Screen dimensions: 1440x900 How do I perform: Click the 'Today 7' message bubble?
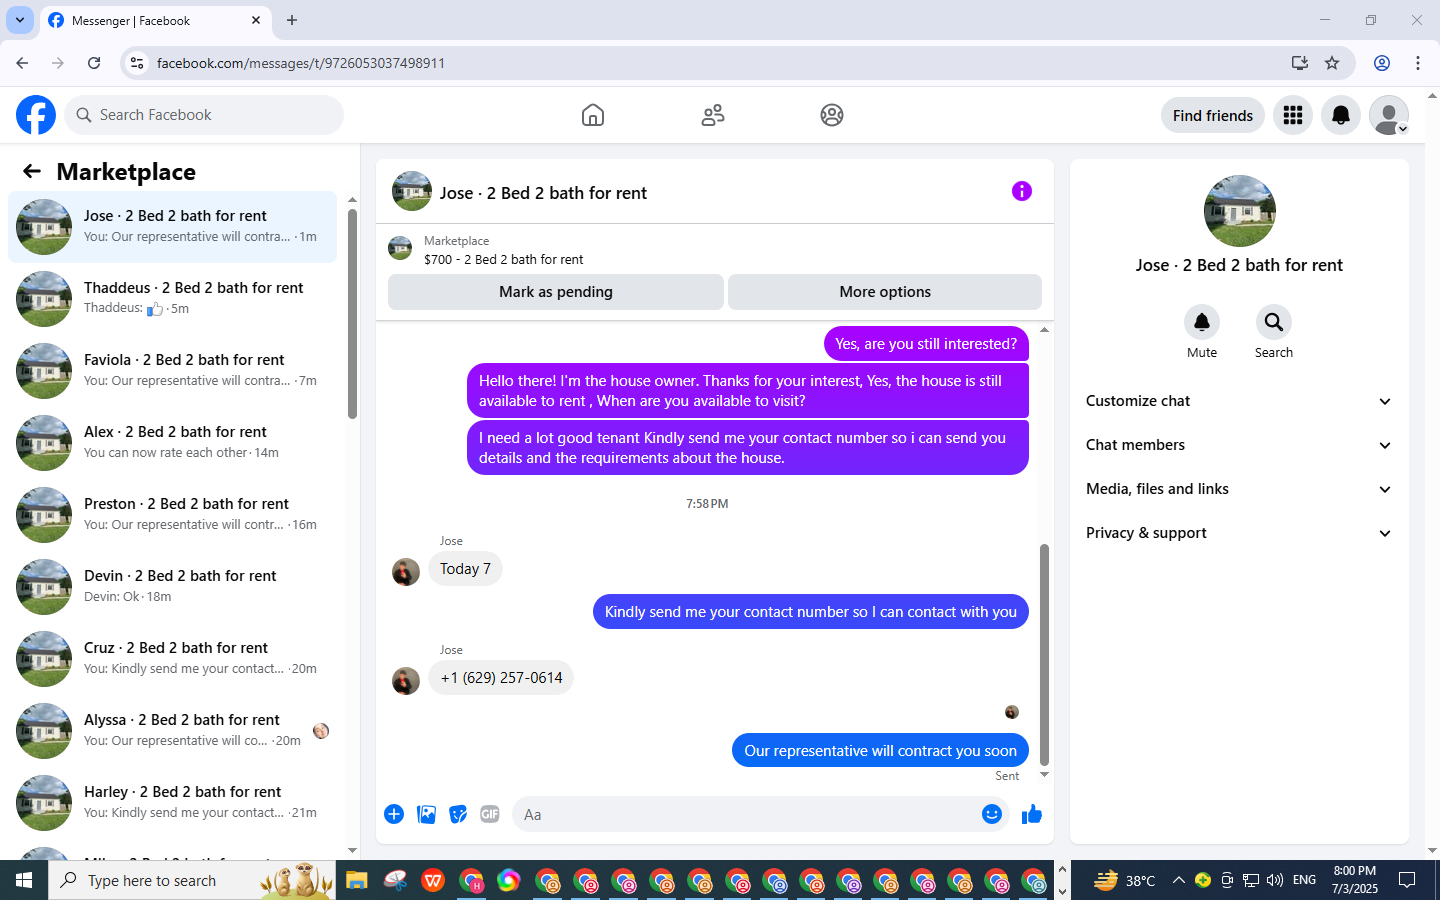465,569
